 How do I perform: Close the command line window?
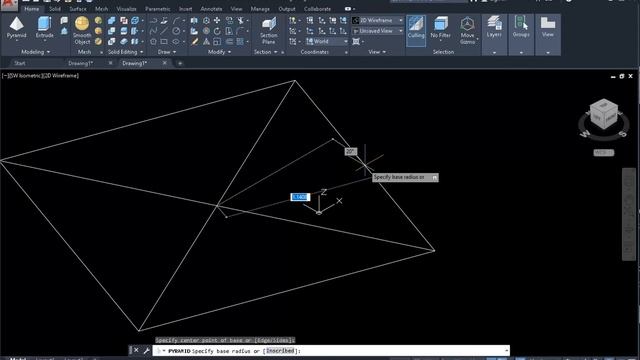point(136,351)
